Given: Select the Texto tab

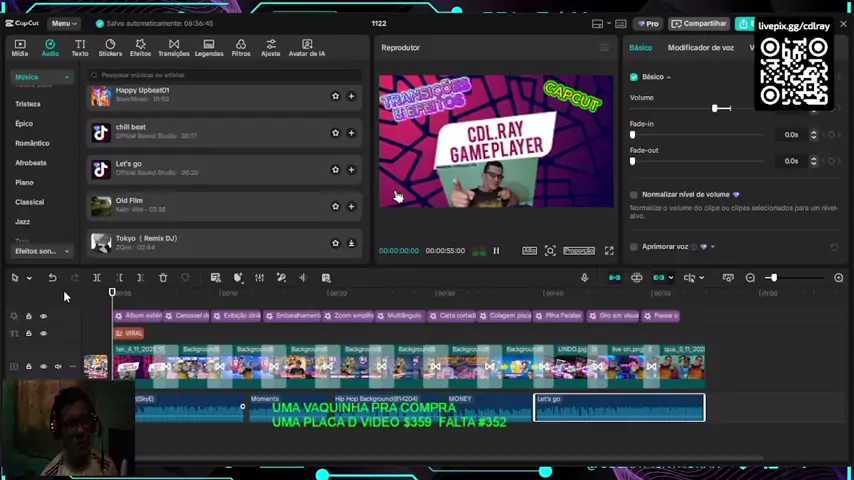Looking at the screenshot, I should [80, 47].
